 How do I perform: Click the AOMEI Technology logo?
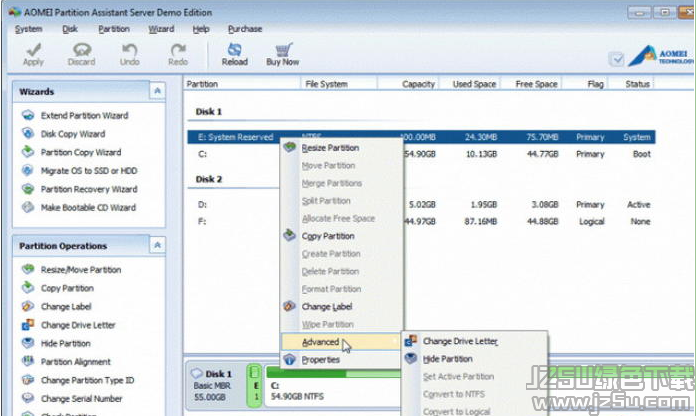pyautogui.click(x=661, y=56)
